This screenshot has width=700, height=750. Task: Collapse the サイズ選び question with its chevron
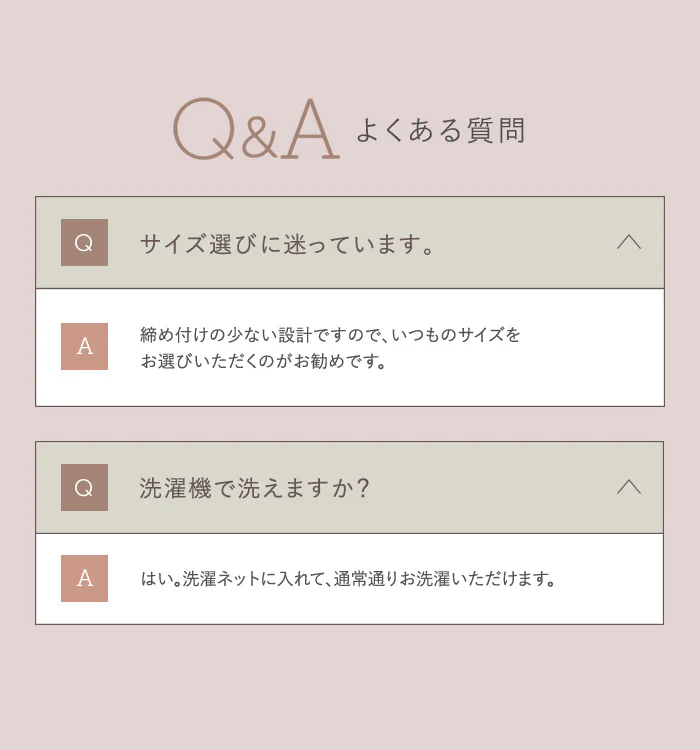[629, 242]
